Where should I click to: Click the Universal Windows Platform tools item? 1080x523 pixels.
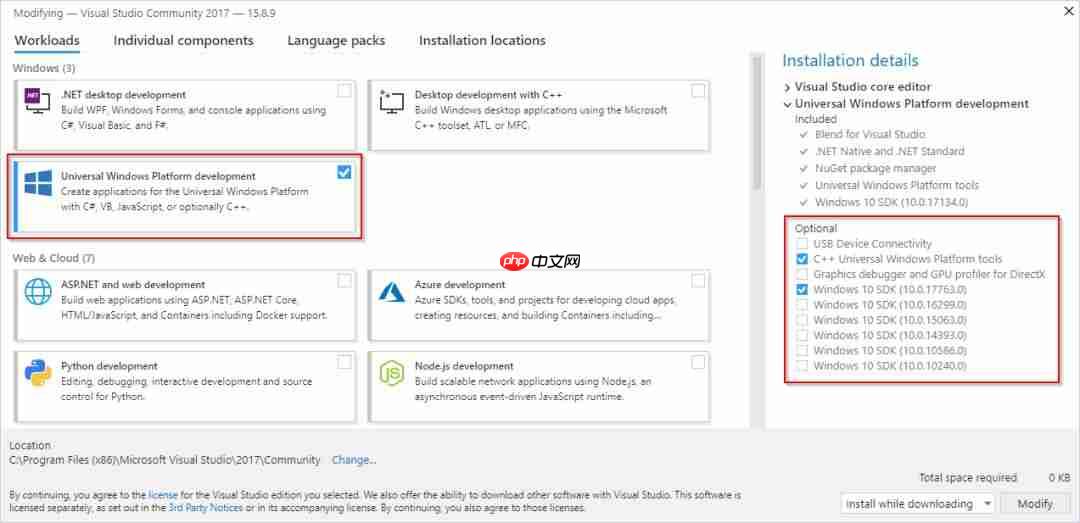[x=897, y=185]
